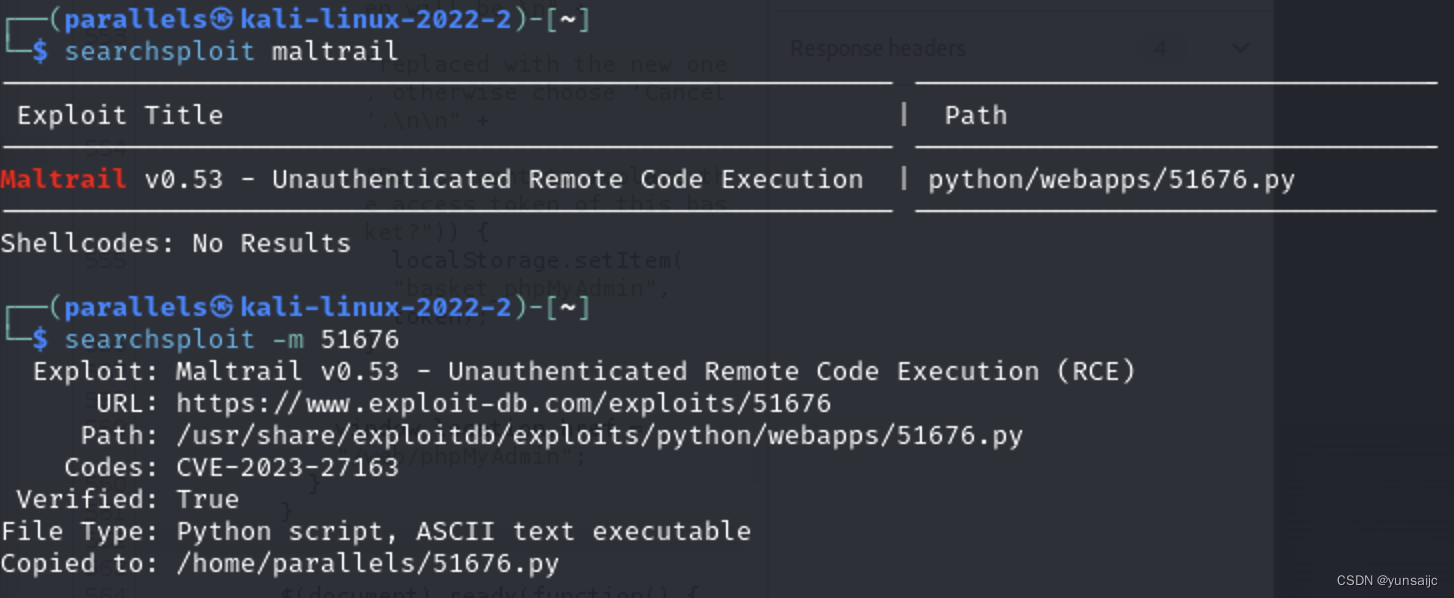The image size is (1454, 598).
Task: Expand the faint 'Response headers' section chevron
Action: point(1240,48)
